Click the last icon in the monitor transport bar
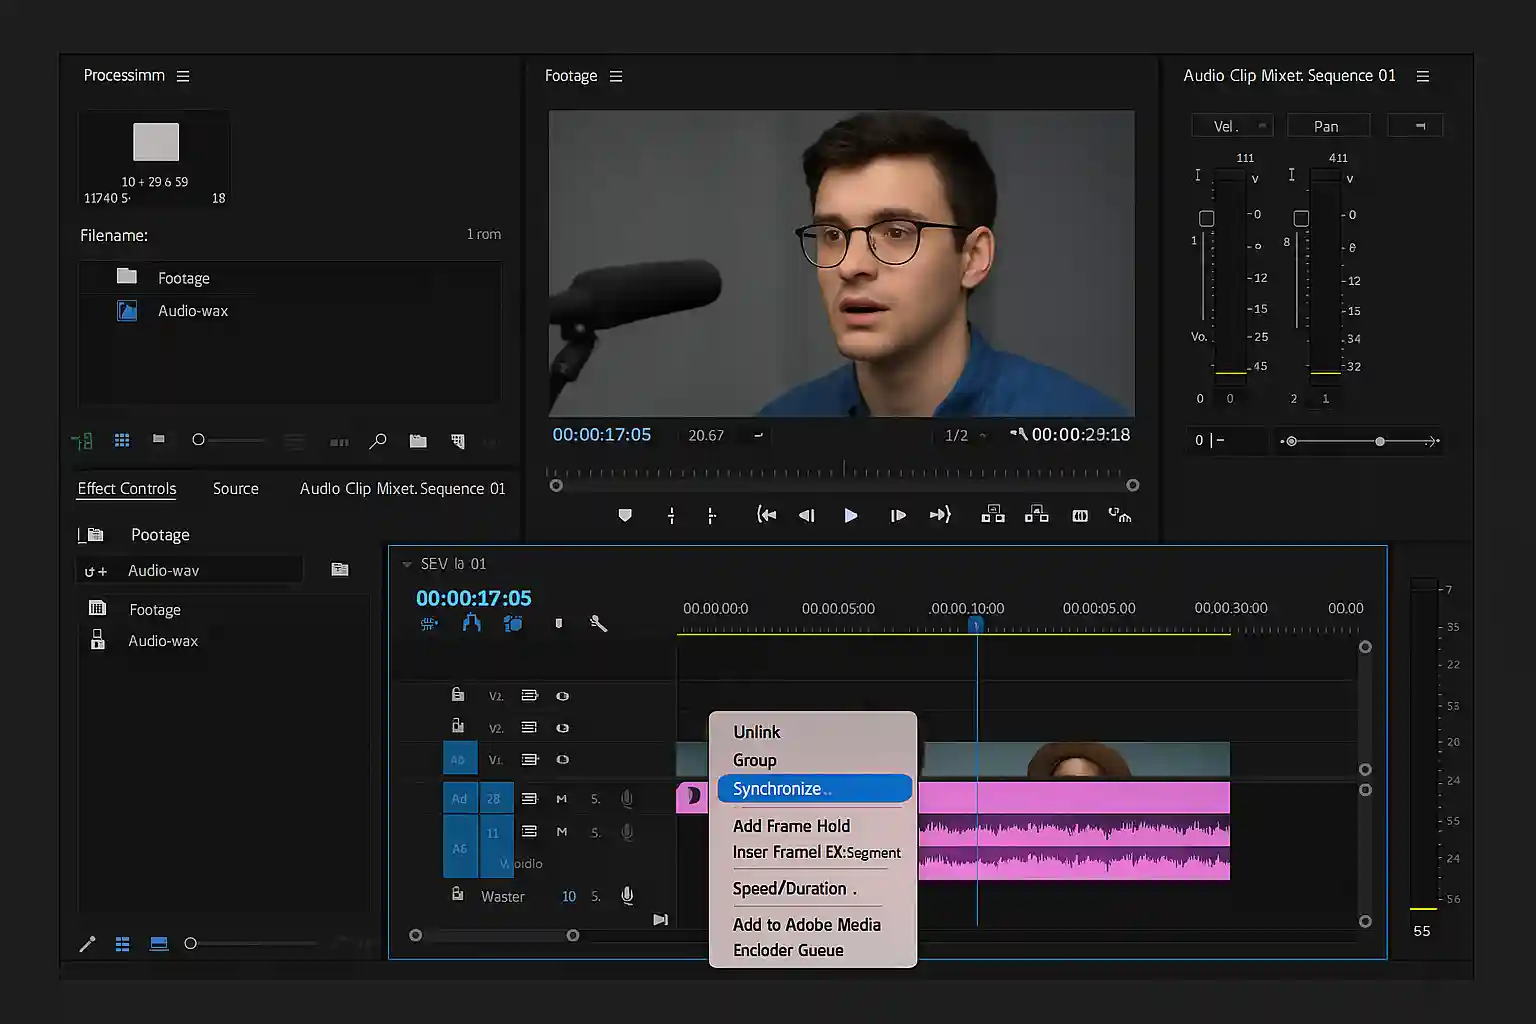The height and width of the screenshot is (1024, 1536). coord(1120,515)
